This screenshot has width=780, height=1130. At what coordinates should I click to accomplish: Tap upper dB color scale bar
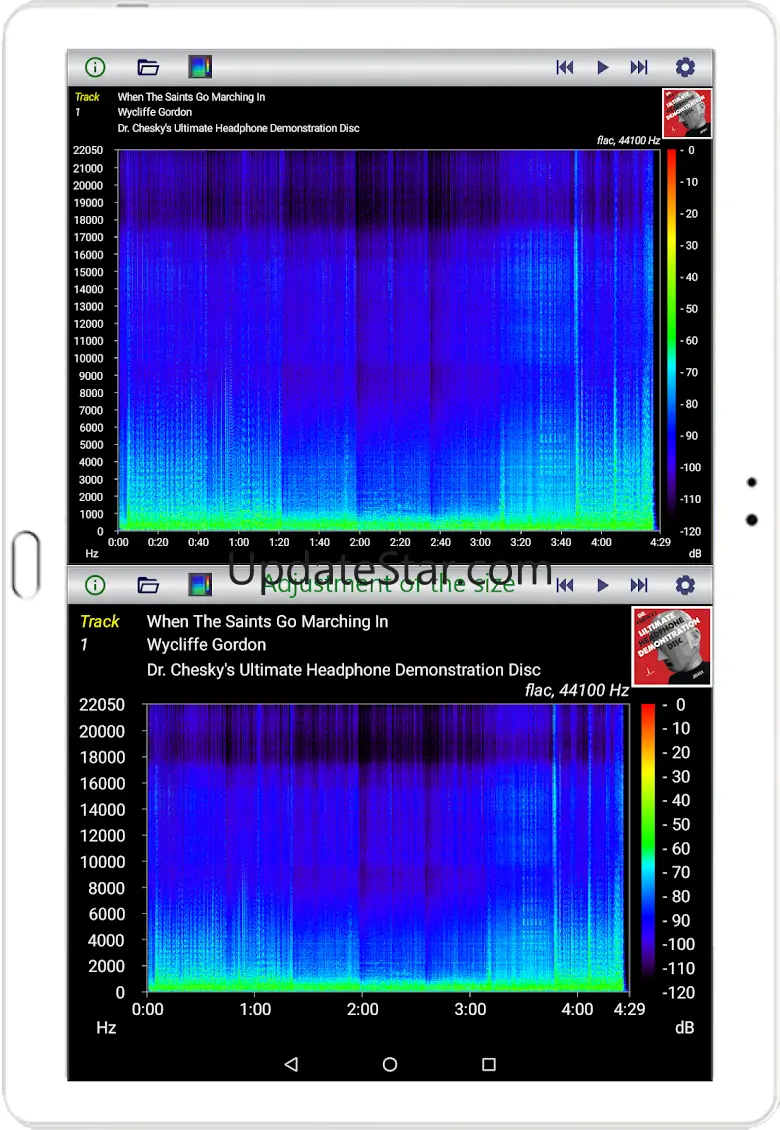coord(671,340)
